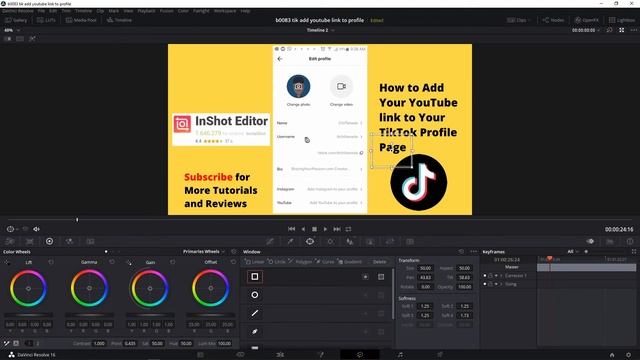640x360 pixels.
Task: Open the Nodes editor panel
Action: pyautogui.click(x=553, y=20)
